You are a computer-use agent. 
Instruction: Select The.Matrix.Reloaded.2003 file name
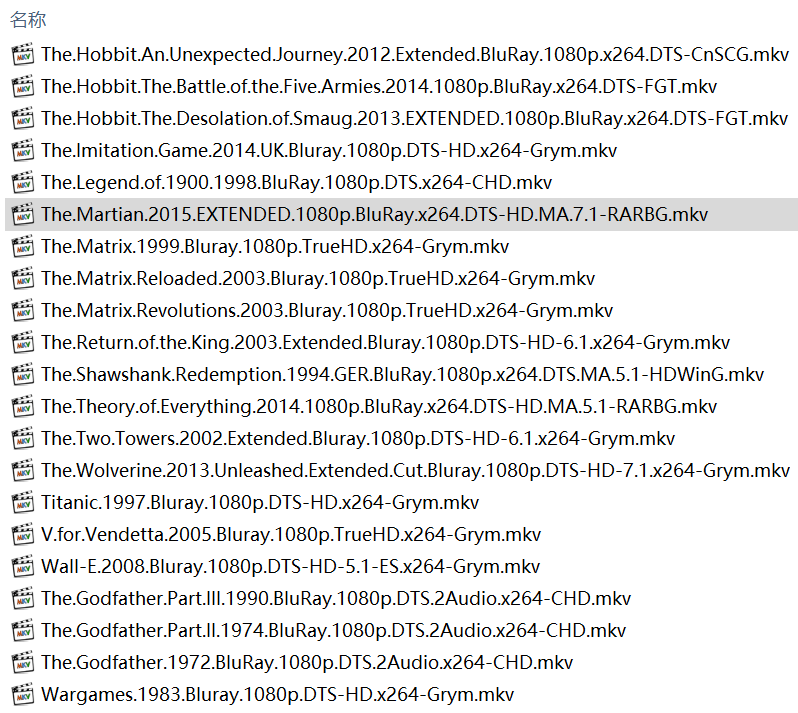(x=318, y=279)
